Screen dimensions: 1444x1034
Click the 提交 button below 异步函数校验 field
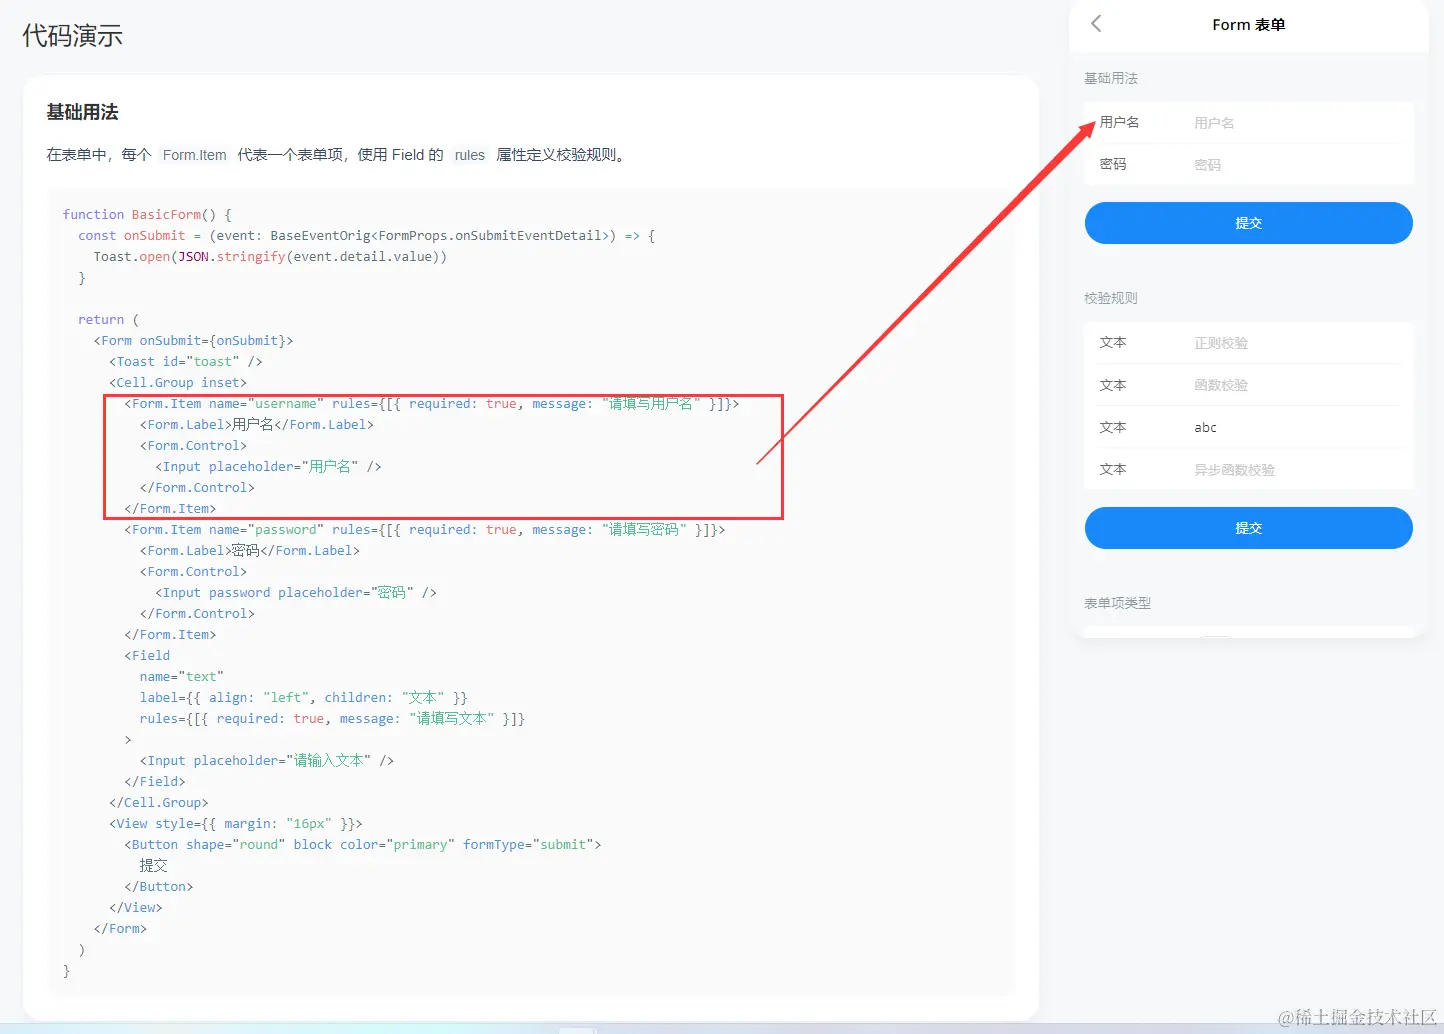[x=1248, y=528]
